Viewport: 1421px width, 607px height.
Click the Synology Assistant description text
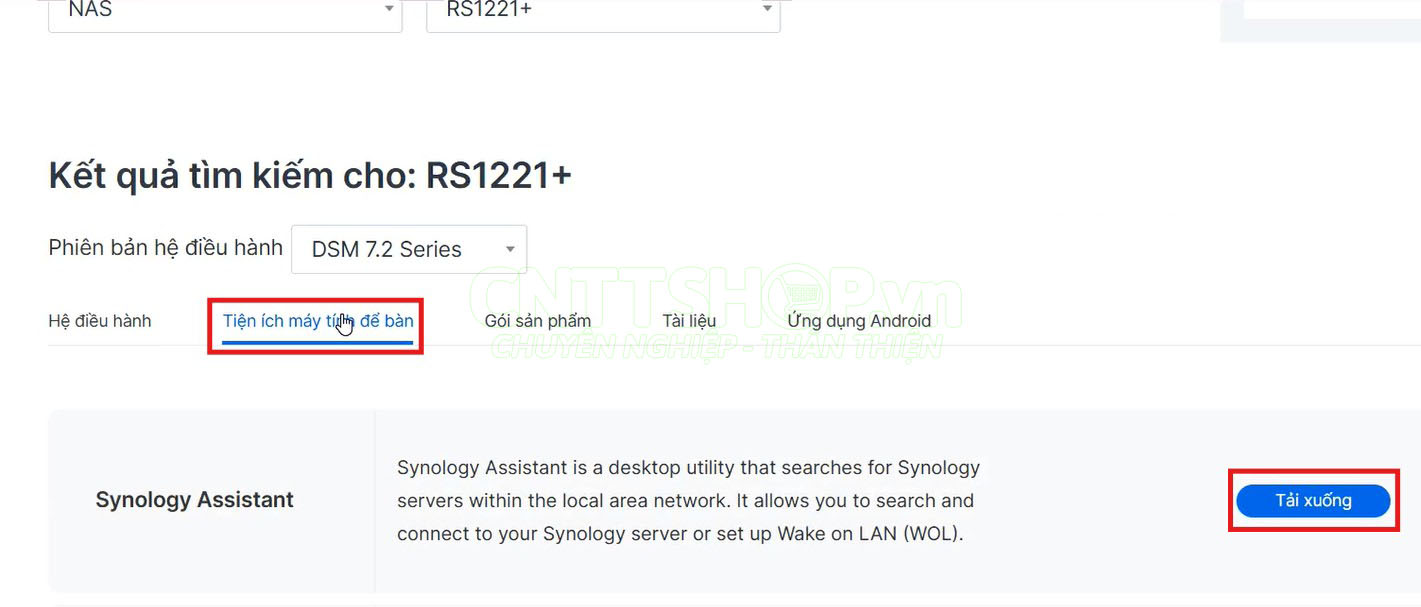688,500
